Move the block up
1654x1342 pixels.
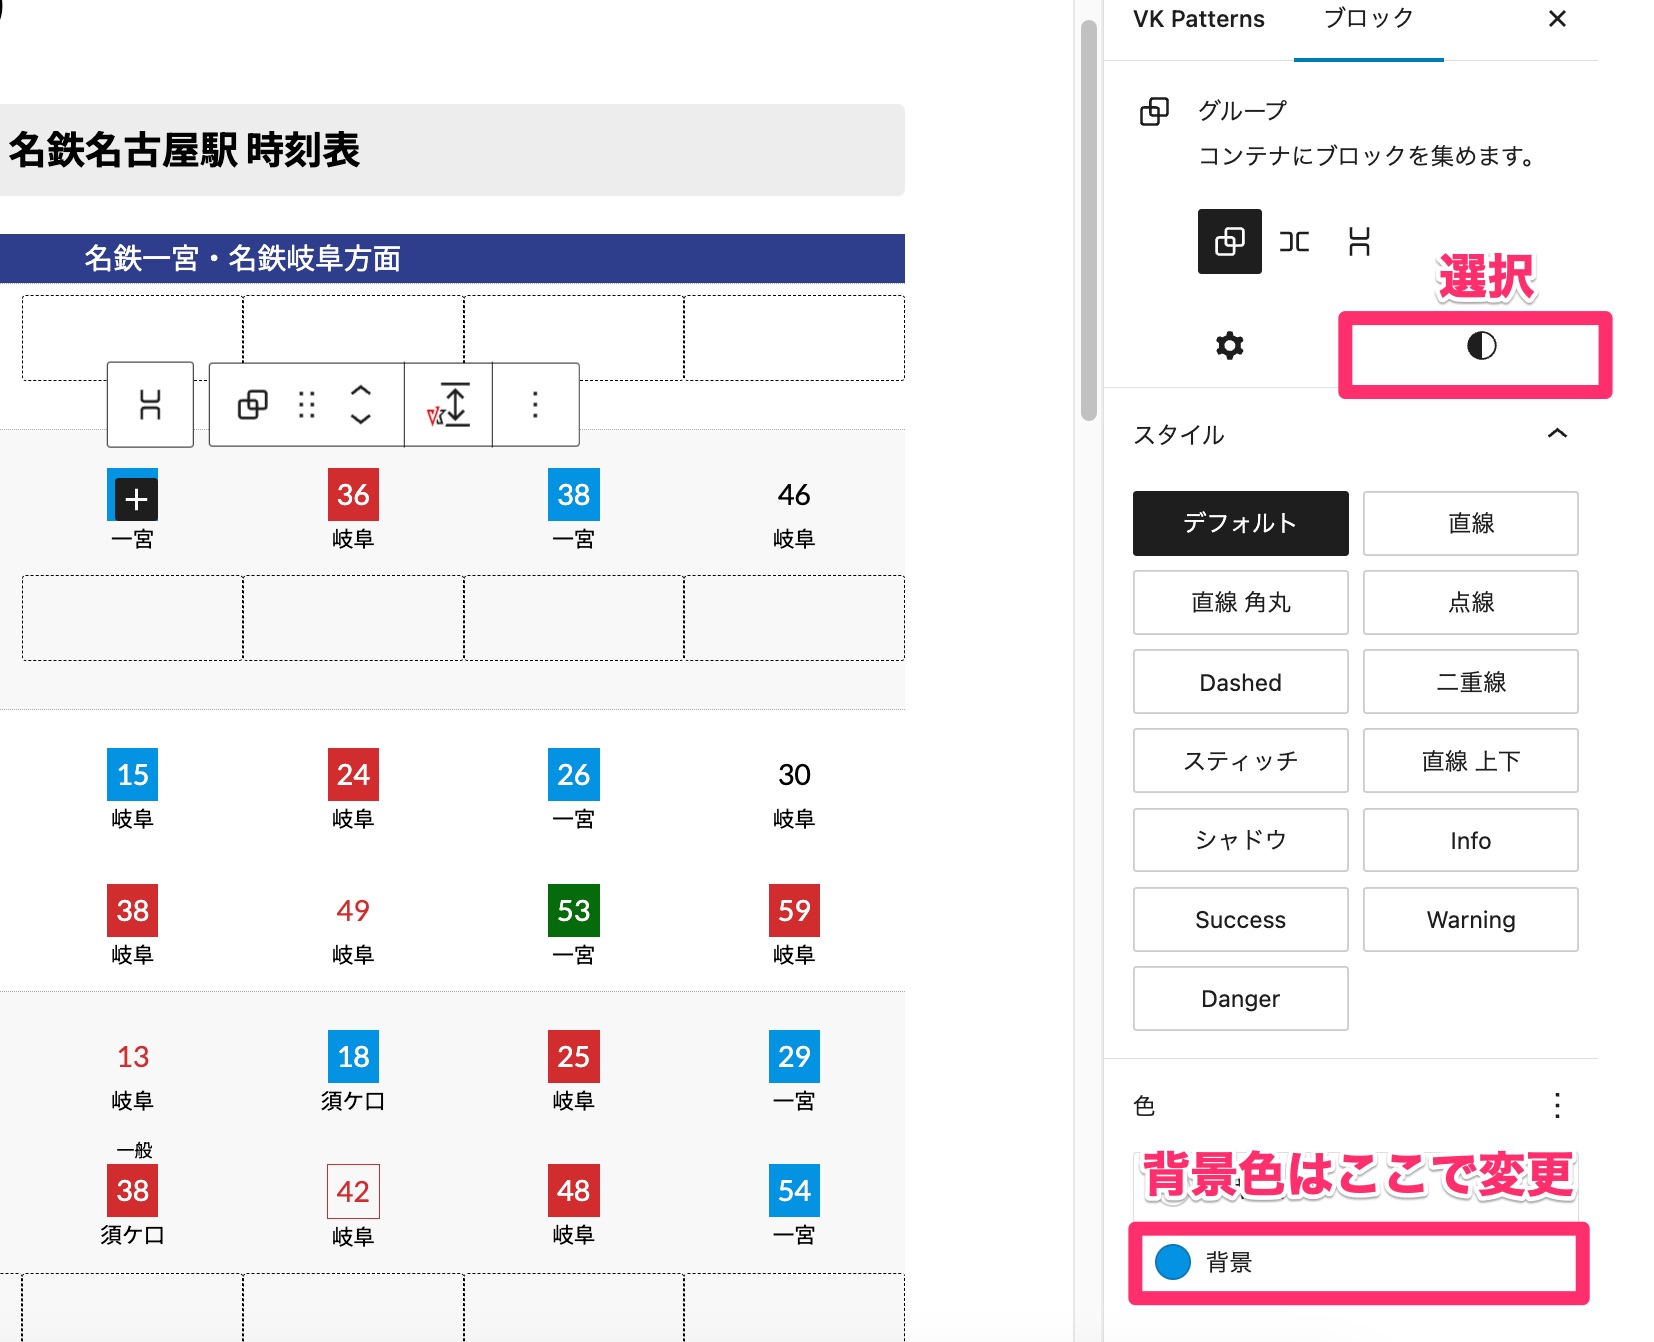(x=361, y=390)
